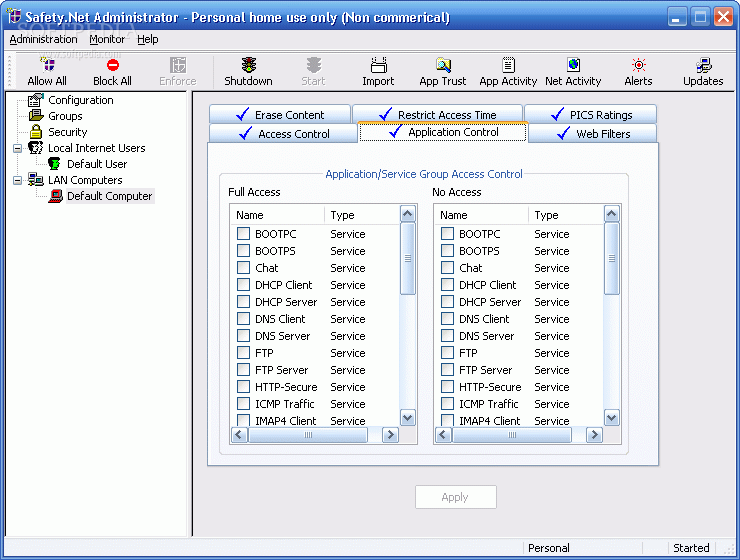The height and width of the screenshot is (560, 740).
Task: Check FTP in the Full Access list
Action: pyautogui.click(x=244, y=352)
